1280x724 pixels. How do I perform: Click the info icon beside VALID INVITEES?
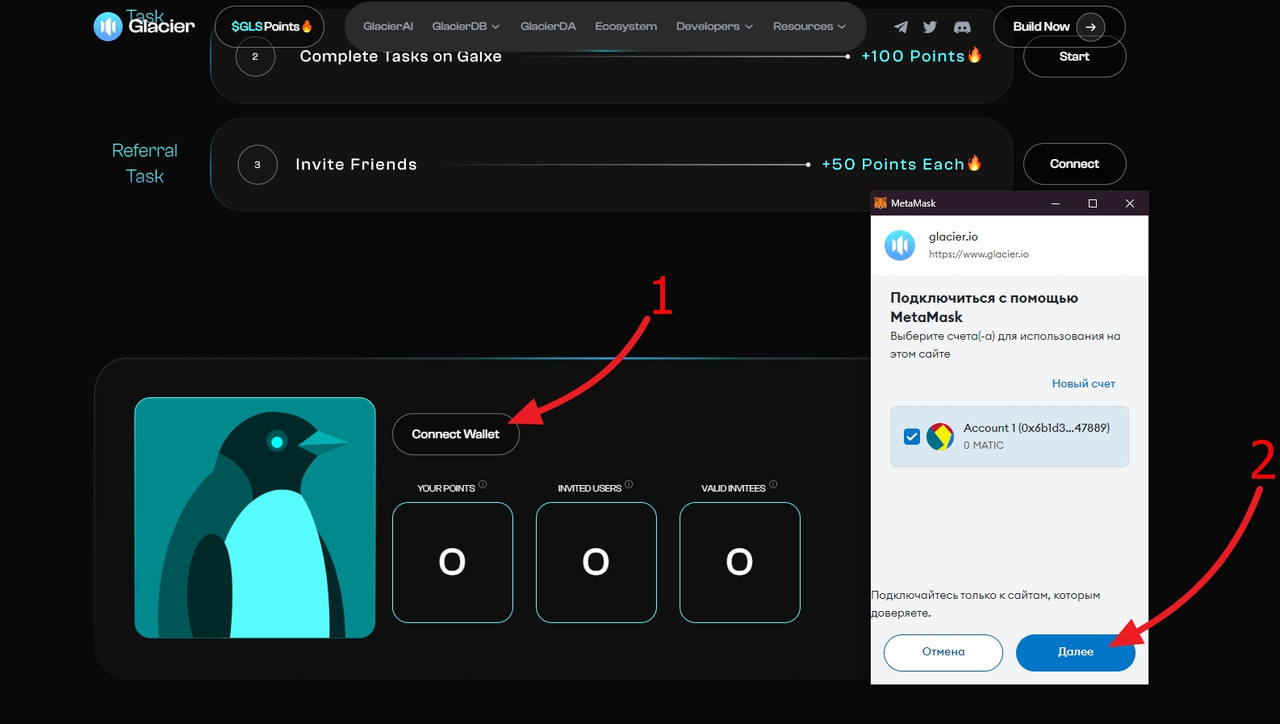tap(773, 485)
